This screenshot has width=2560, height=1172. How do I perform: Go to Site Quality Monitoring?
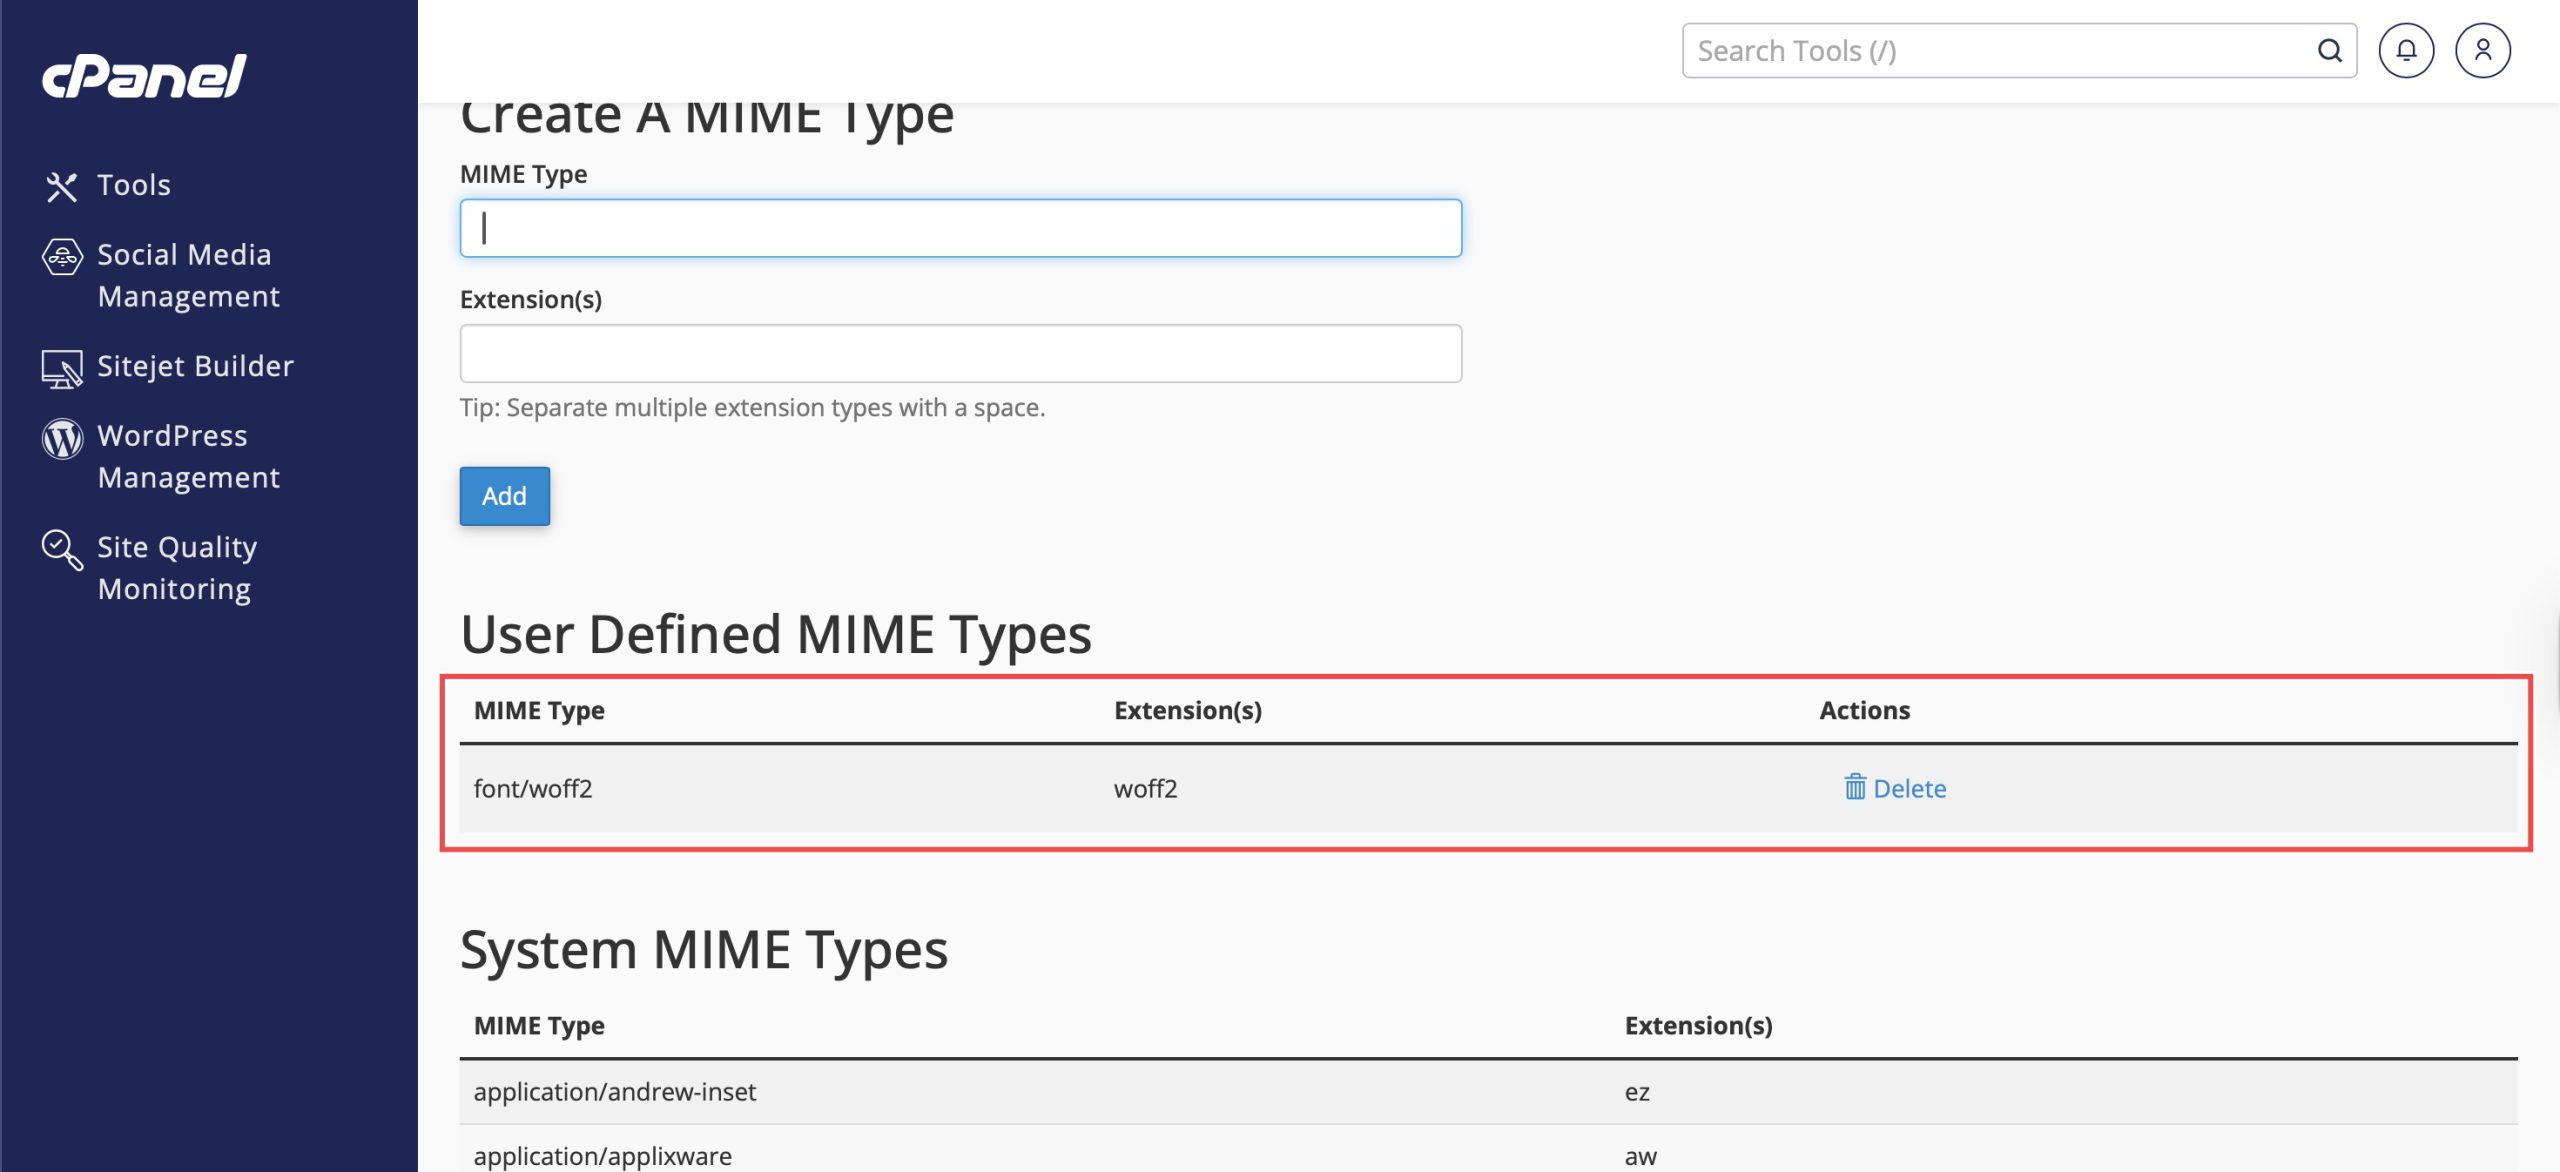(177, 567)
